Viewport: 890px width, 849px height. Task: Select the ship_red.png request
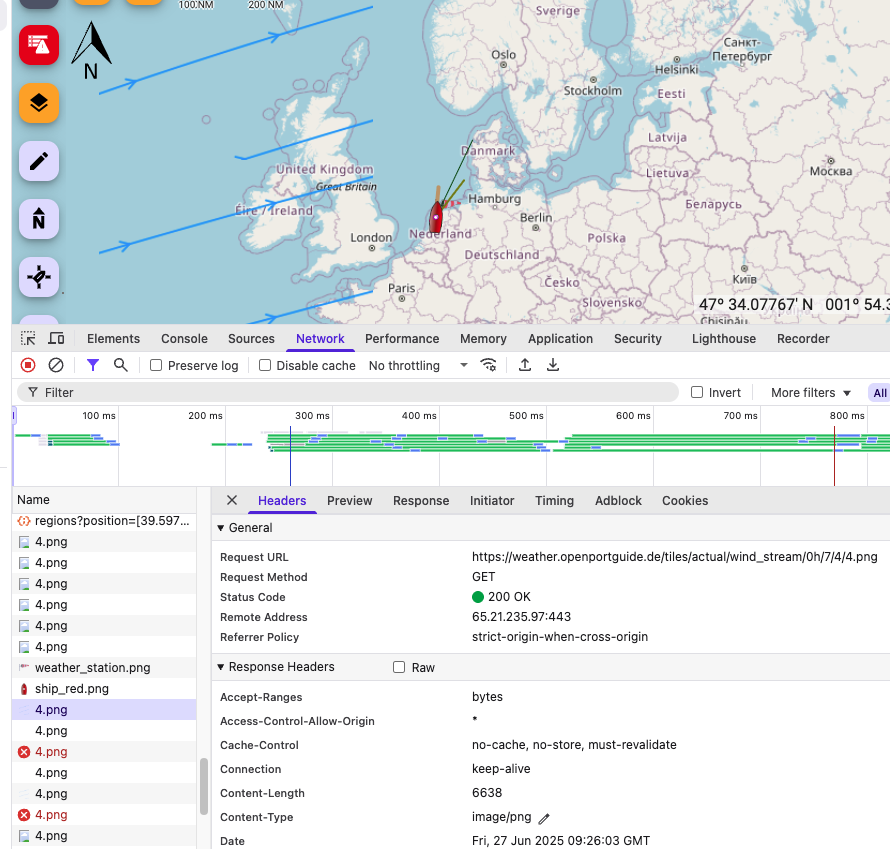coord(104,688)
